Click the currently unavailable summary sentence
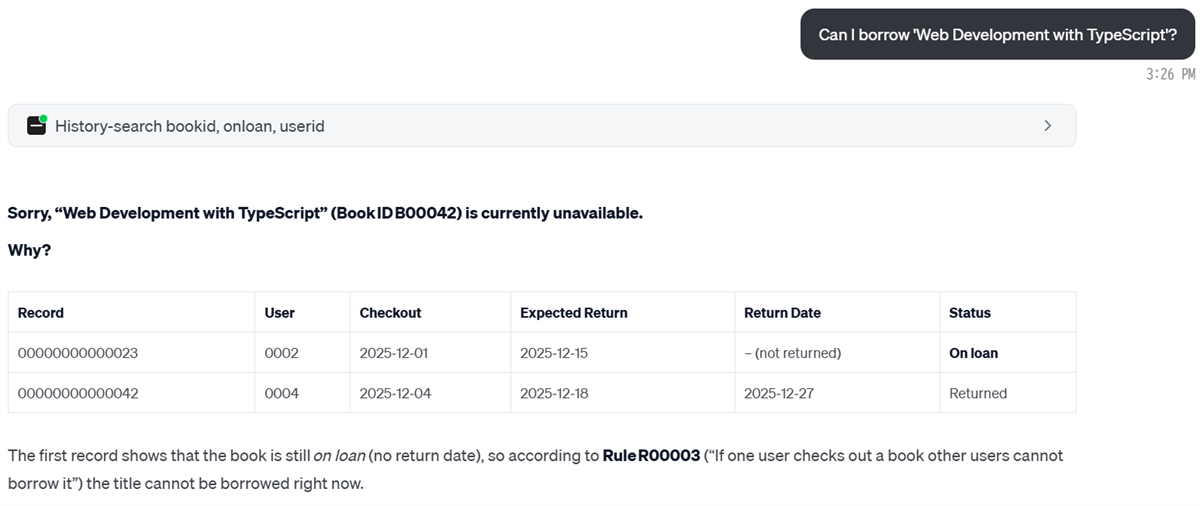The height and width of the screenshot is (506, 1200). [325, 214]
